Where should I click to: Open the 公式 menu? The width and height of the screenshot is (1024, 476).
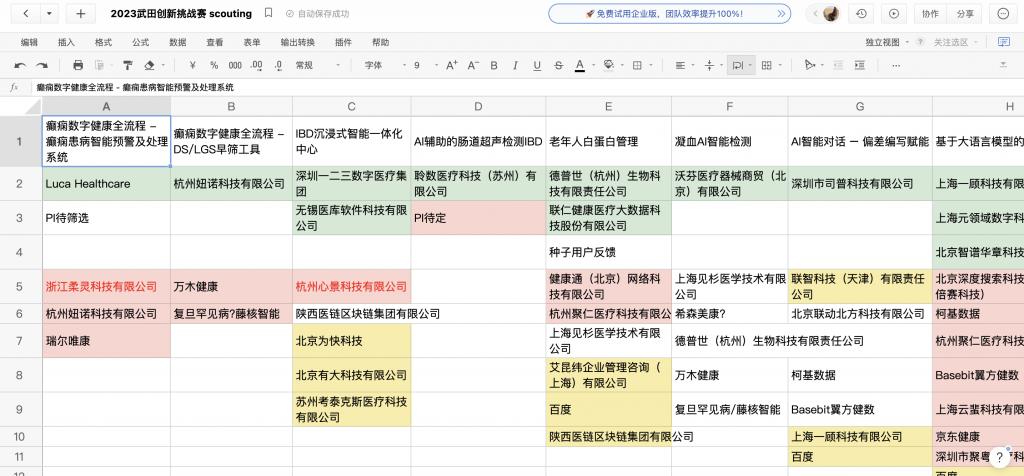tap(140, 42)
